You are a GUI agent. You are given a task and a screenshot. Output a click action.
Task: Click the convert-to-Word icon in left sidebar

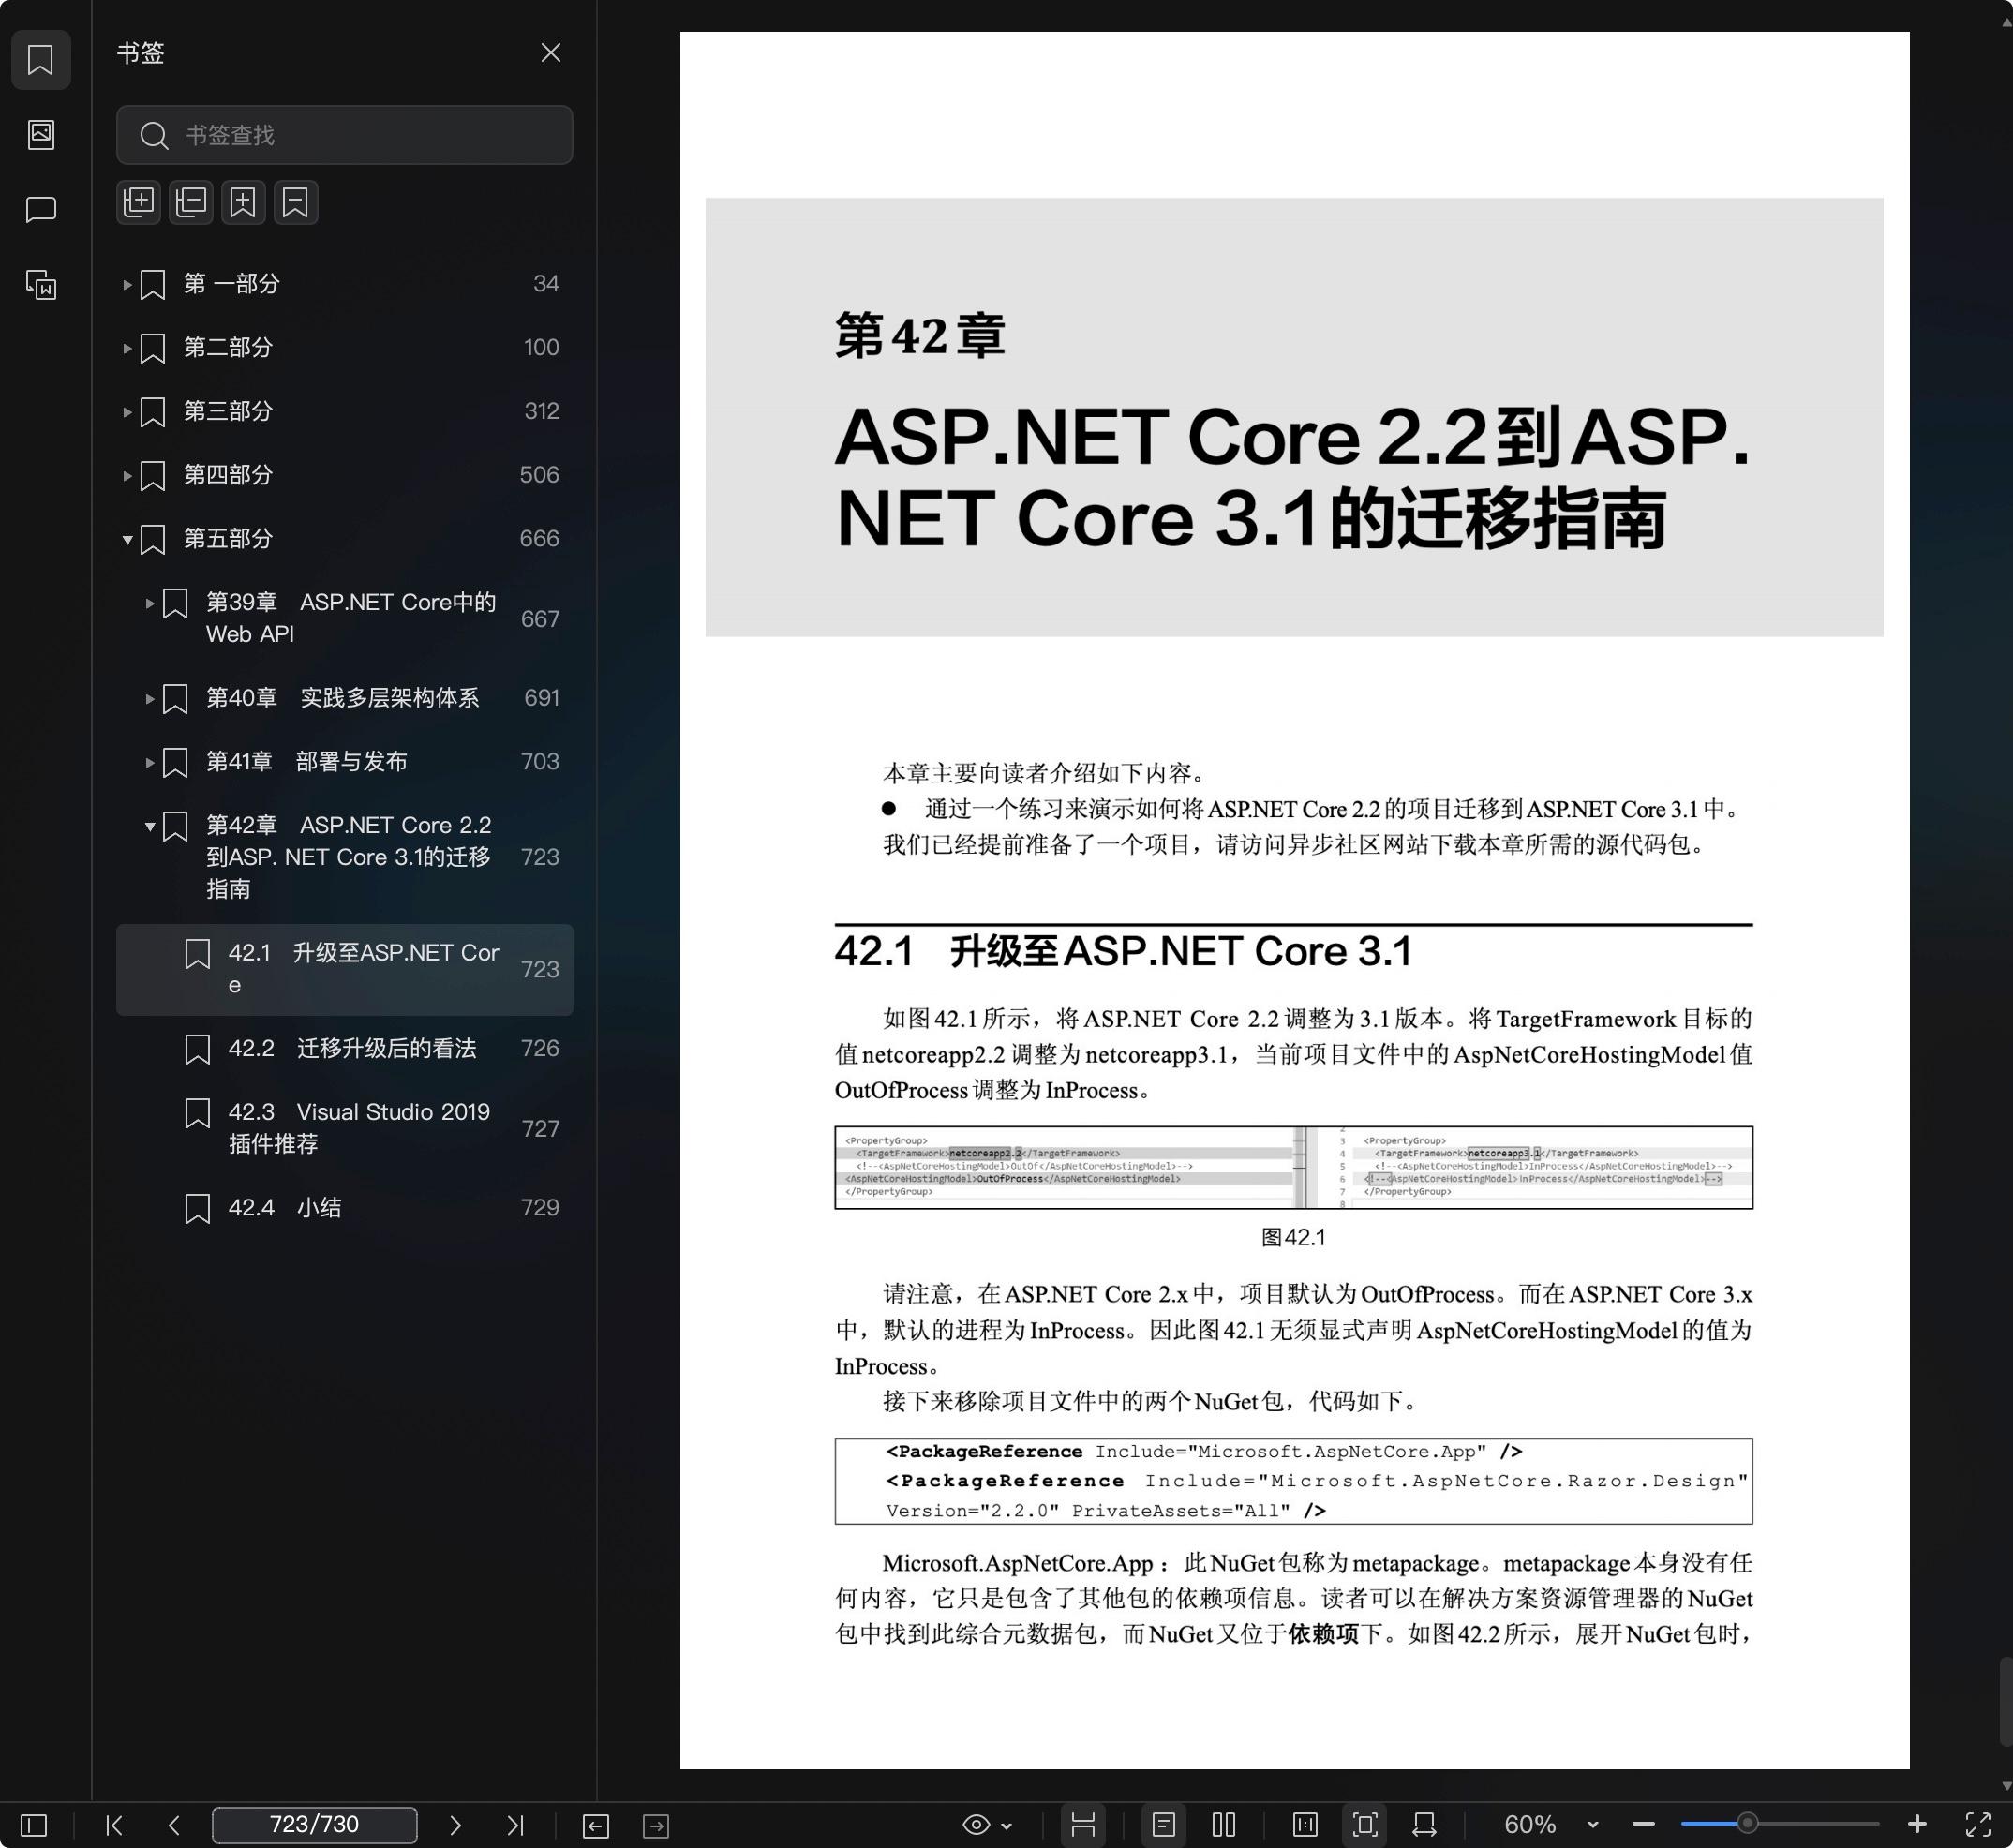tap(41, 285)
